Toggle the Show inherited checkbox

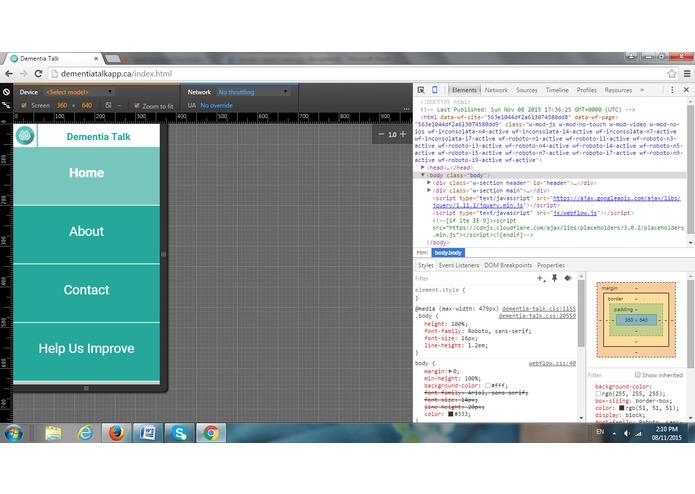coord(637,374)
